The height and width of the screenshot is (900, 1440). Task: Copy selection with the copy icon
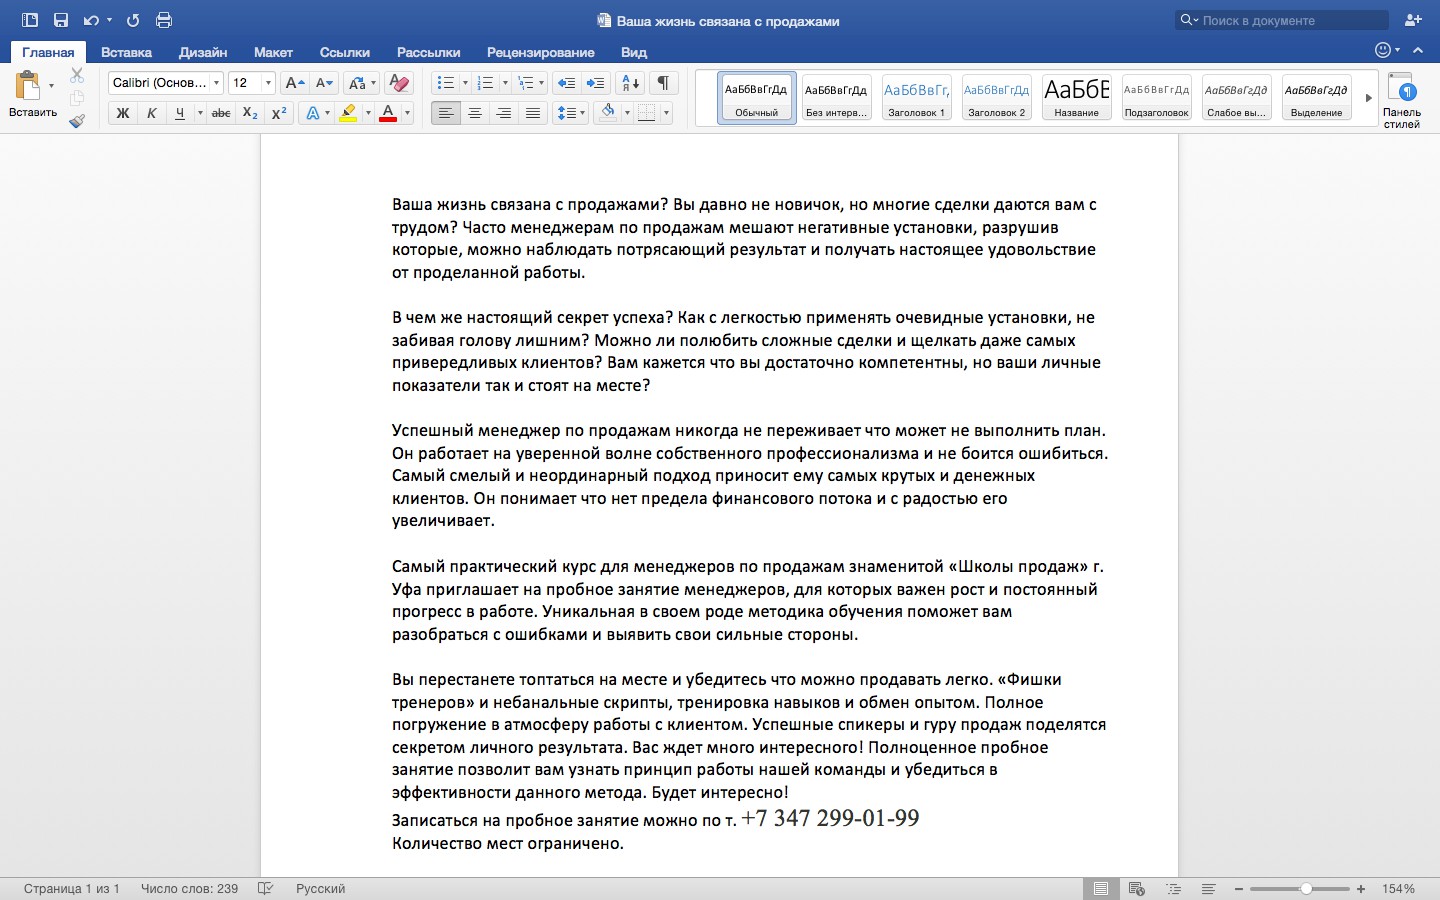(x=77, y=98)
